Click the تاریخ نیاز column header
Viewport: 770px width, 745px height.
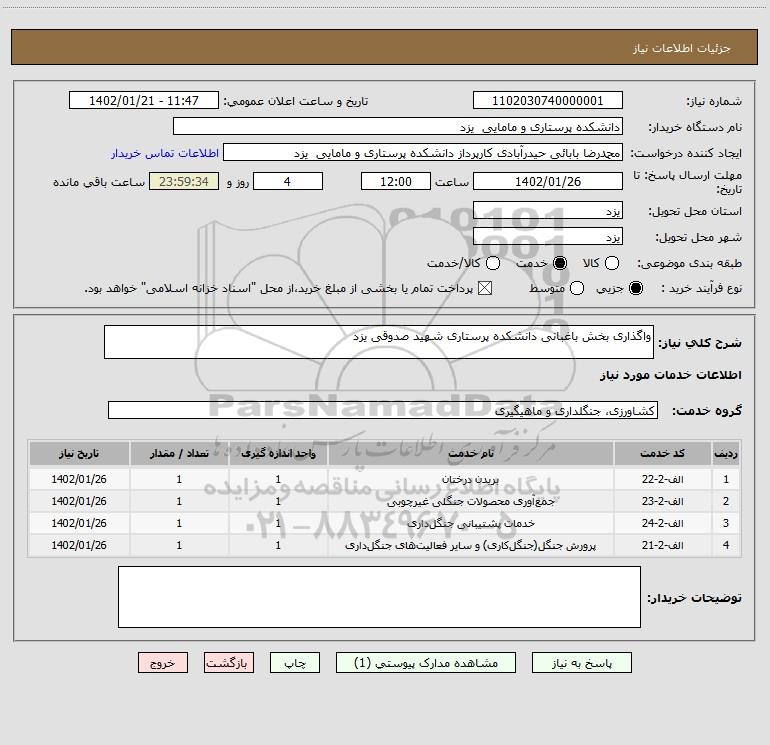(x=79, y=453)
